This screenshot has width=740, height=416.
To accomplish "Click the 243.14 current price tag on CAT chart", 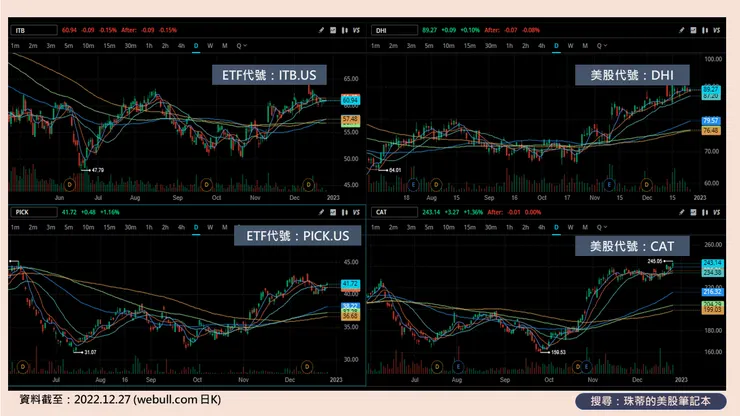I will (712, 263).
